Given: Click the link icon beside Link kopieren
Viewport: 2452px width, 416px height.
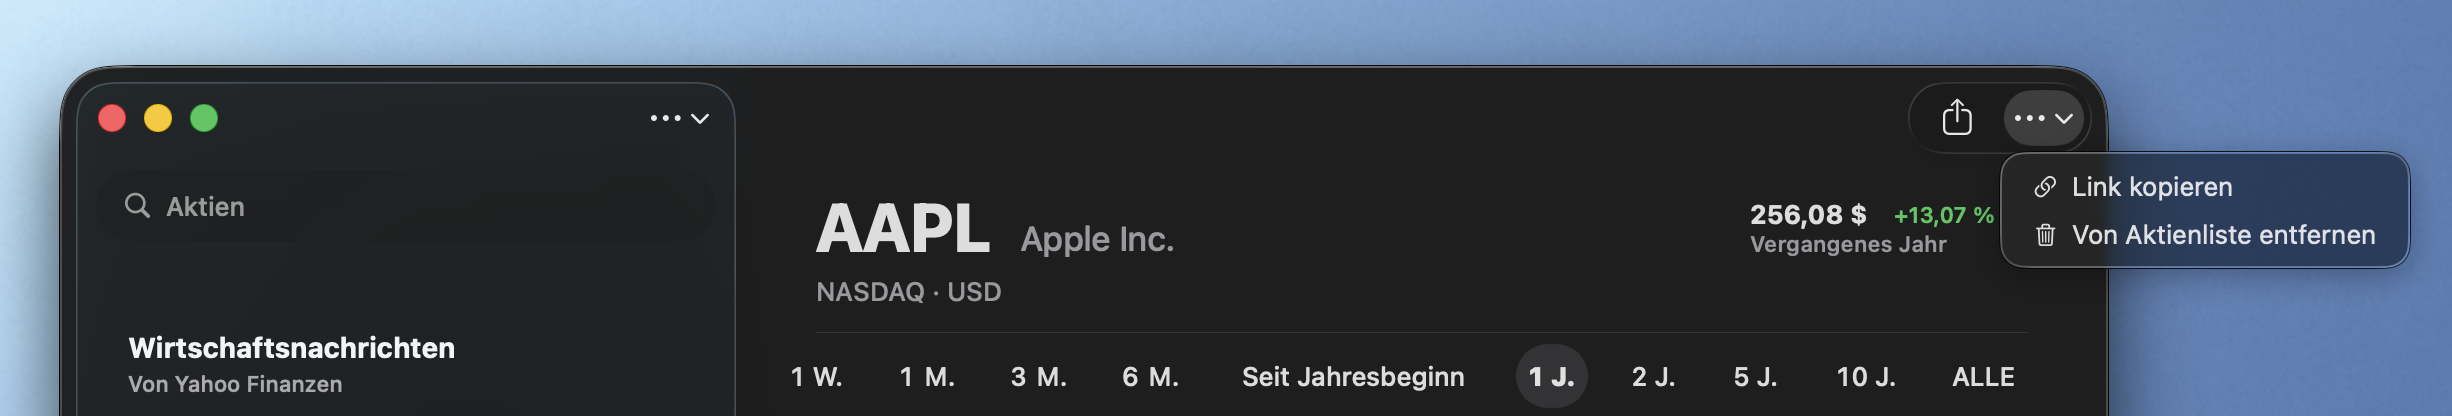Looking at the screenshot, I should 2045,187.
